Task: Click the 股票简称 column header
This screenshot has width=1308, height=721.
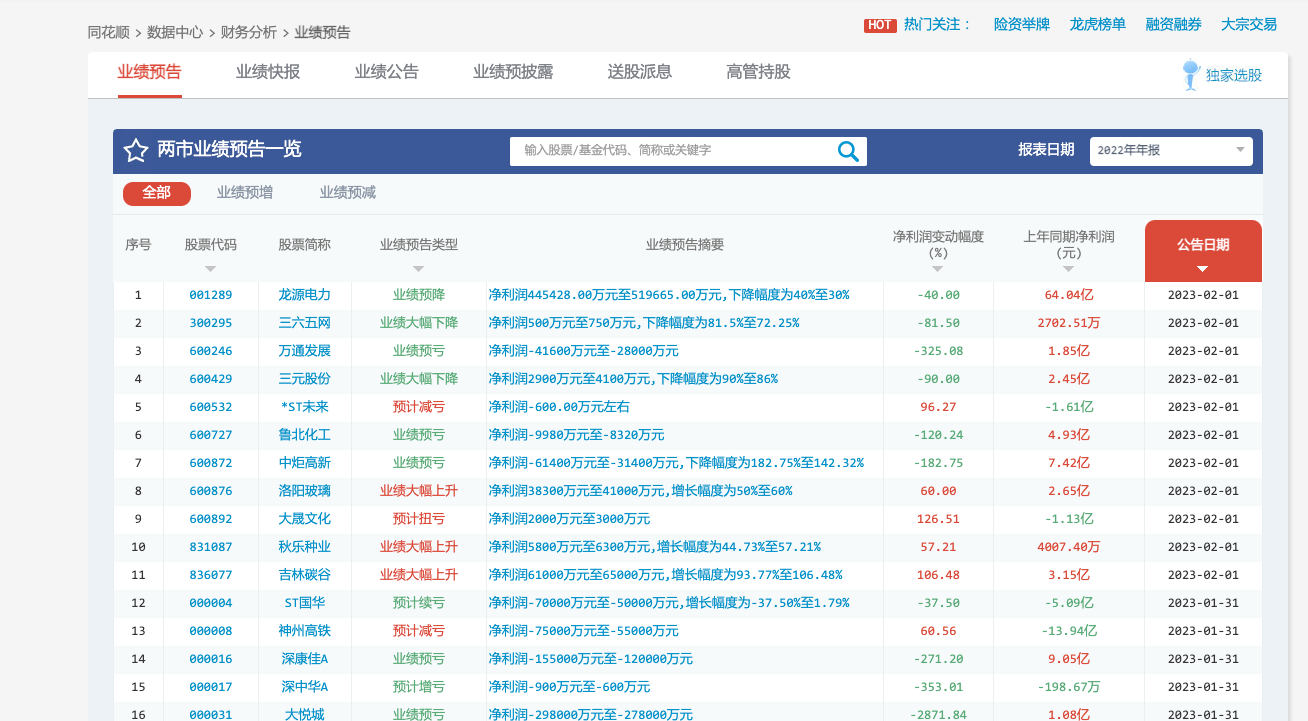Action: (x=305, y=245)
